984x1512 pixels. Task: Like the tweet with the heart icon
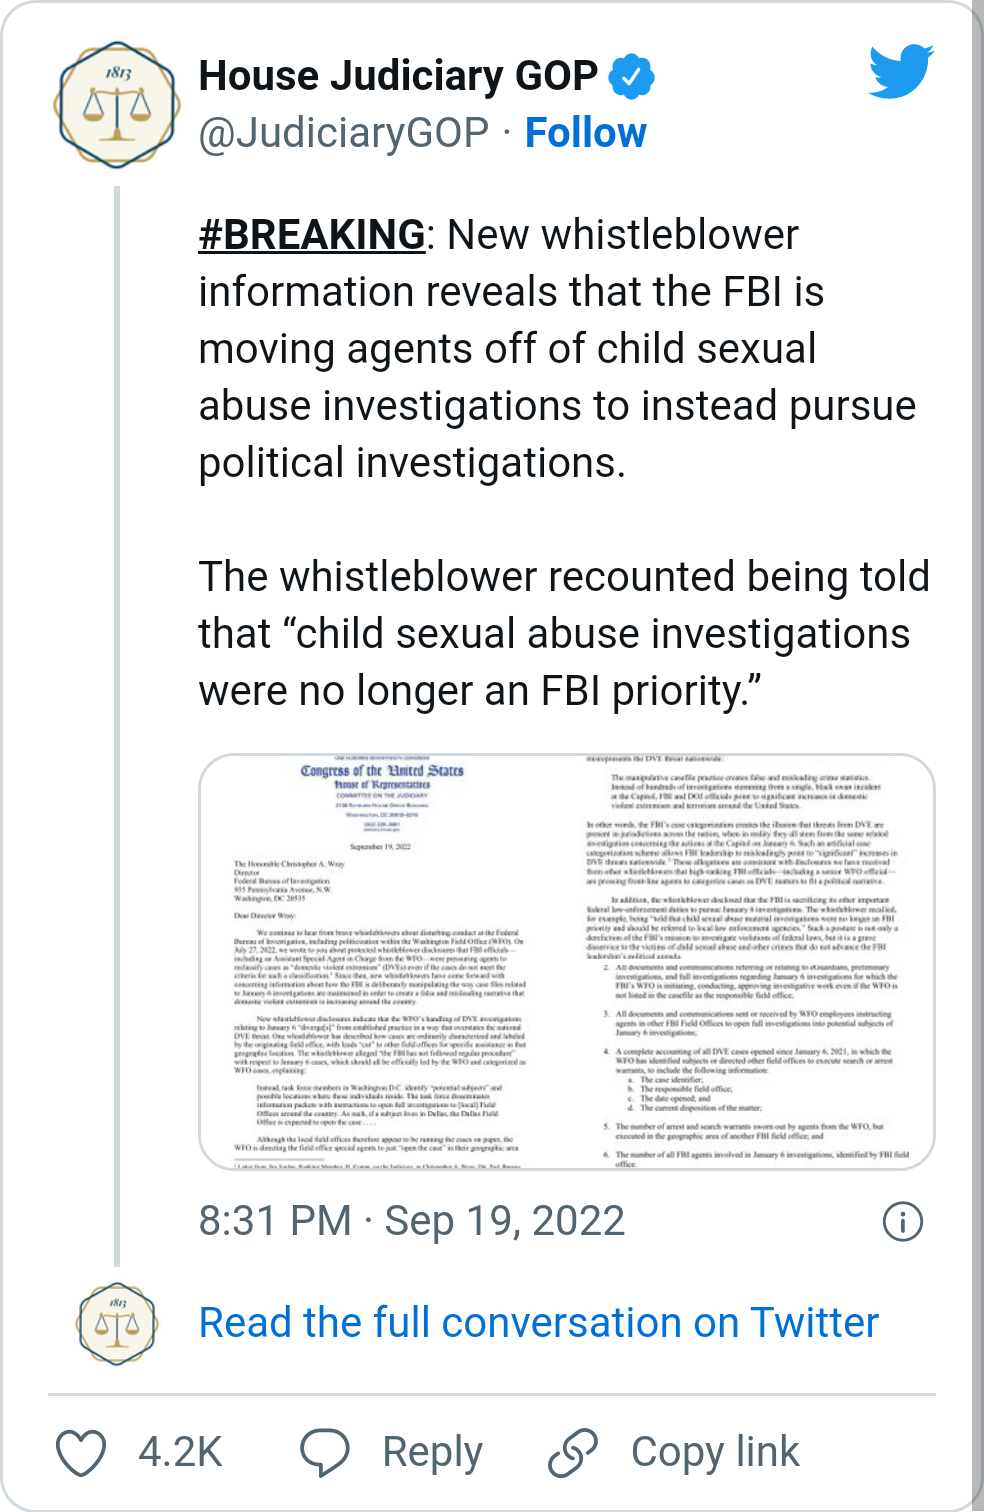81,1453
